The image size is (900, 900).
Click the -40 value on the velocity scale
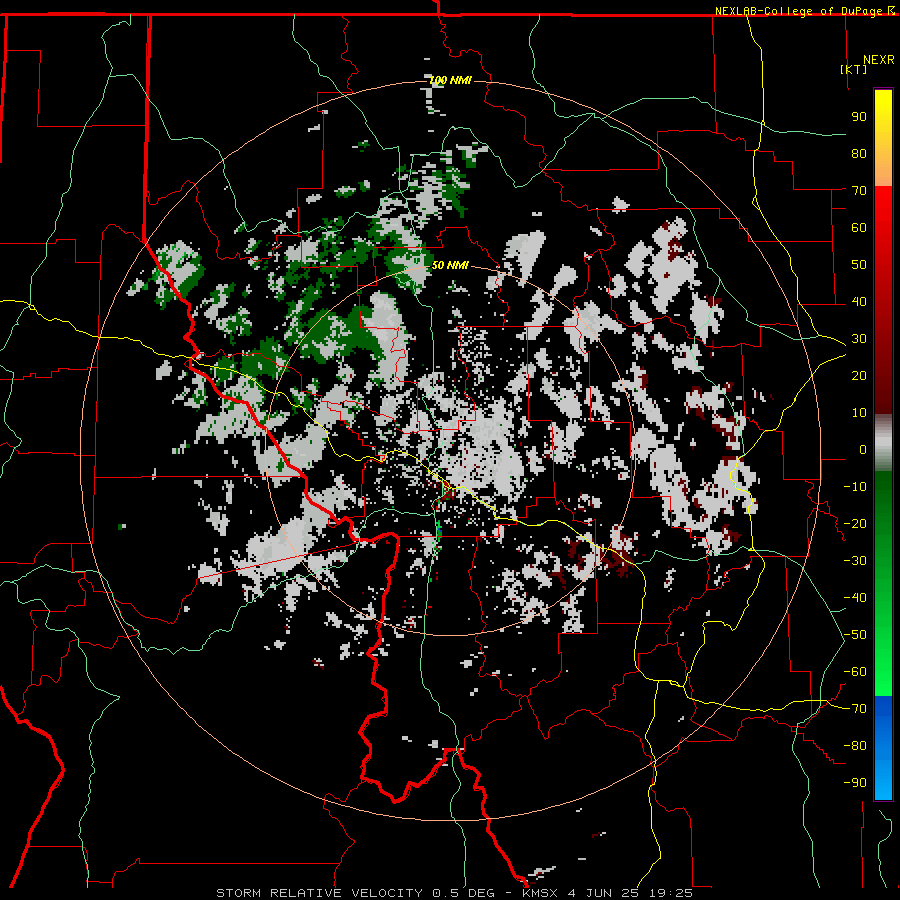coord(855,598)
